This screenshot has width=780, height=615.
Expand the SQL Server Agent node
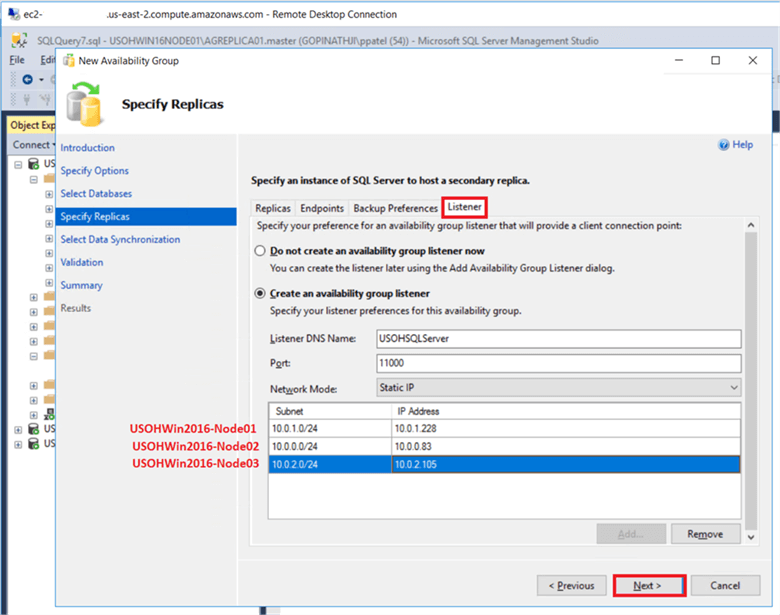[x=33, y=415]
